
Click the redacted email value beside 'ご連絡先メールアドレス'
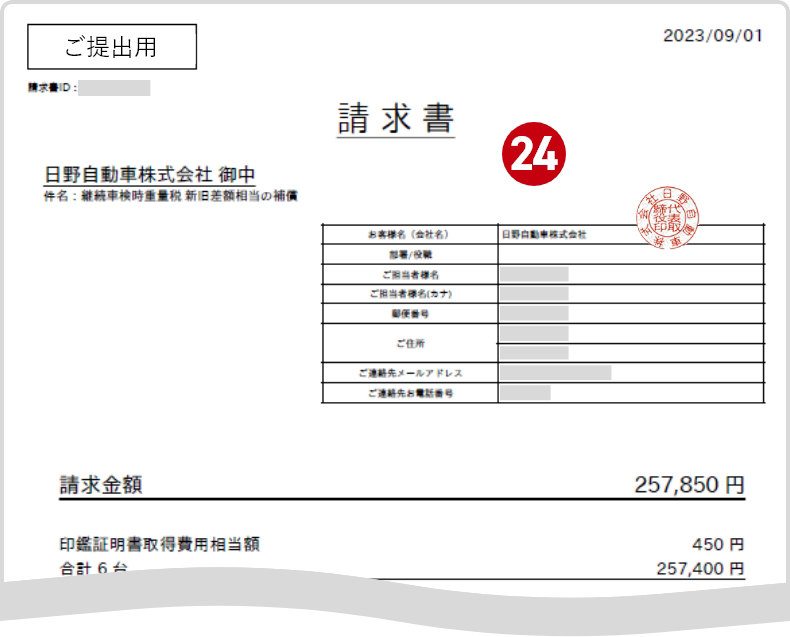555,373
